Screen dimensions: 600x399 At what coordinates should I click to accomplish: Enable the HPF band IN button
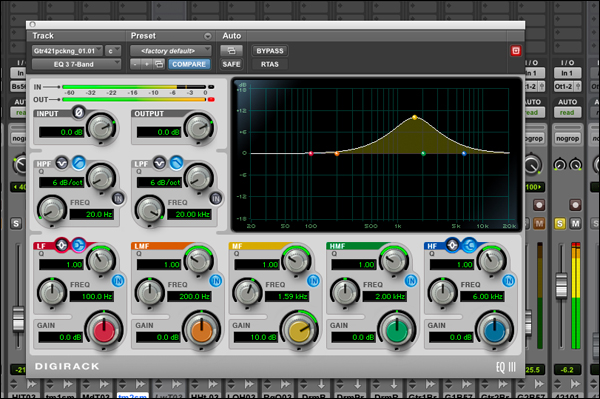[x=118, y=199]
